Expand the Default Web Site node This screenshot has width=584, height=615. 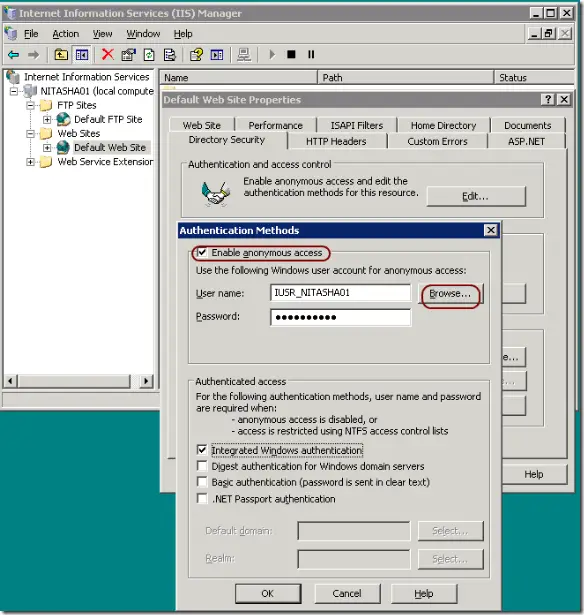[47, 148]
